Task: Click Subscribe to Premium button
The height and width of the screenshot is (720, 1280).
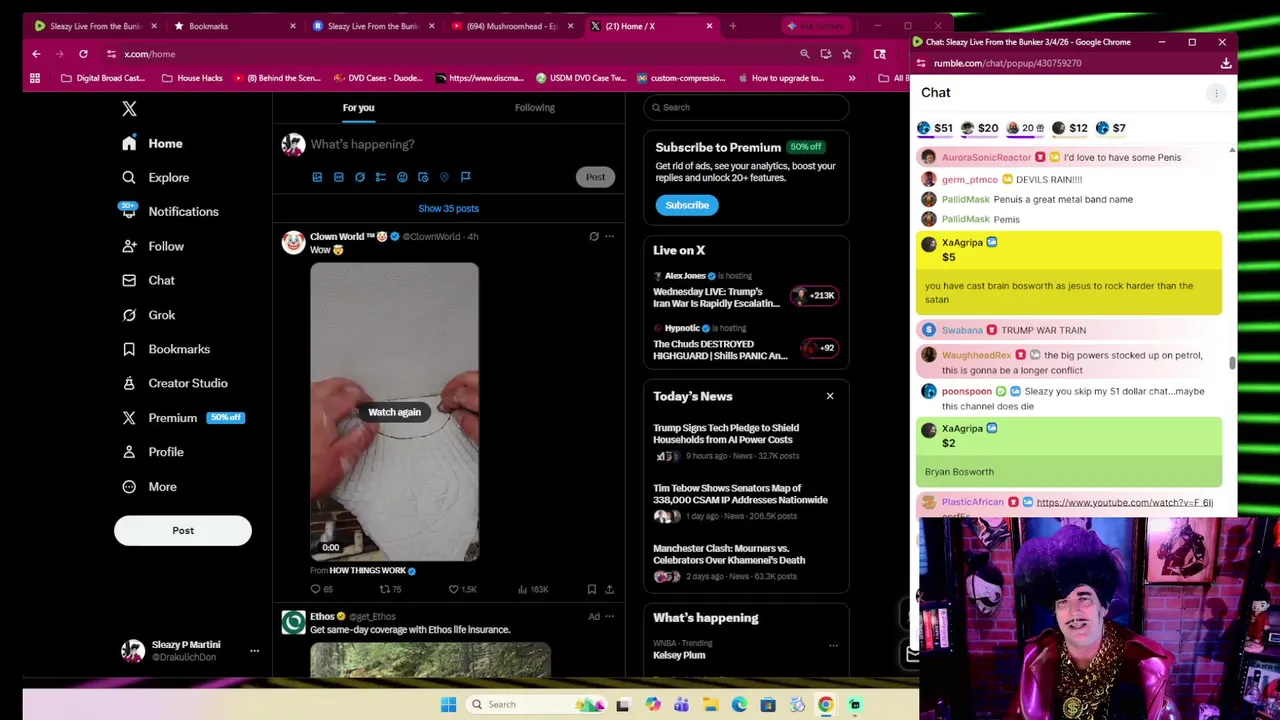Action: (687, 205)
